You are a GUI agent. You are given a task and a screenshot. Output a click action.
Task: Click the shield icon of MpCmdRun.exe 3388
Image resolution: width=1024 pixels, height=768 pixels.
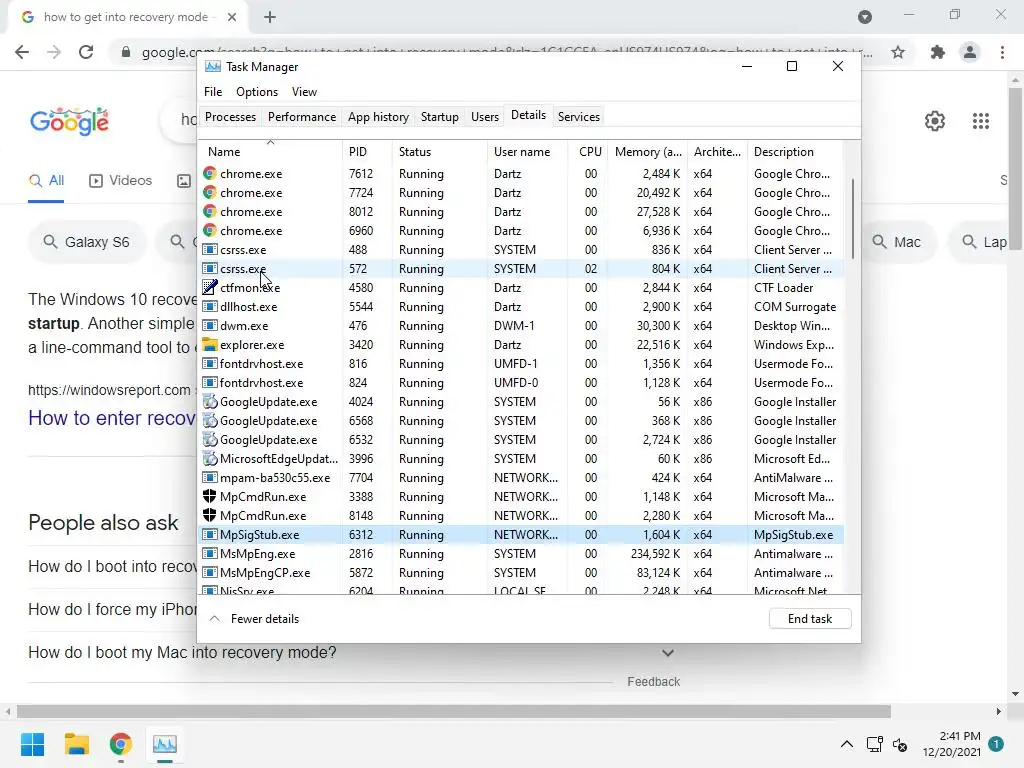(x=210, y=496)
